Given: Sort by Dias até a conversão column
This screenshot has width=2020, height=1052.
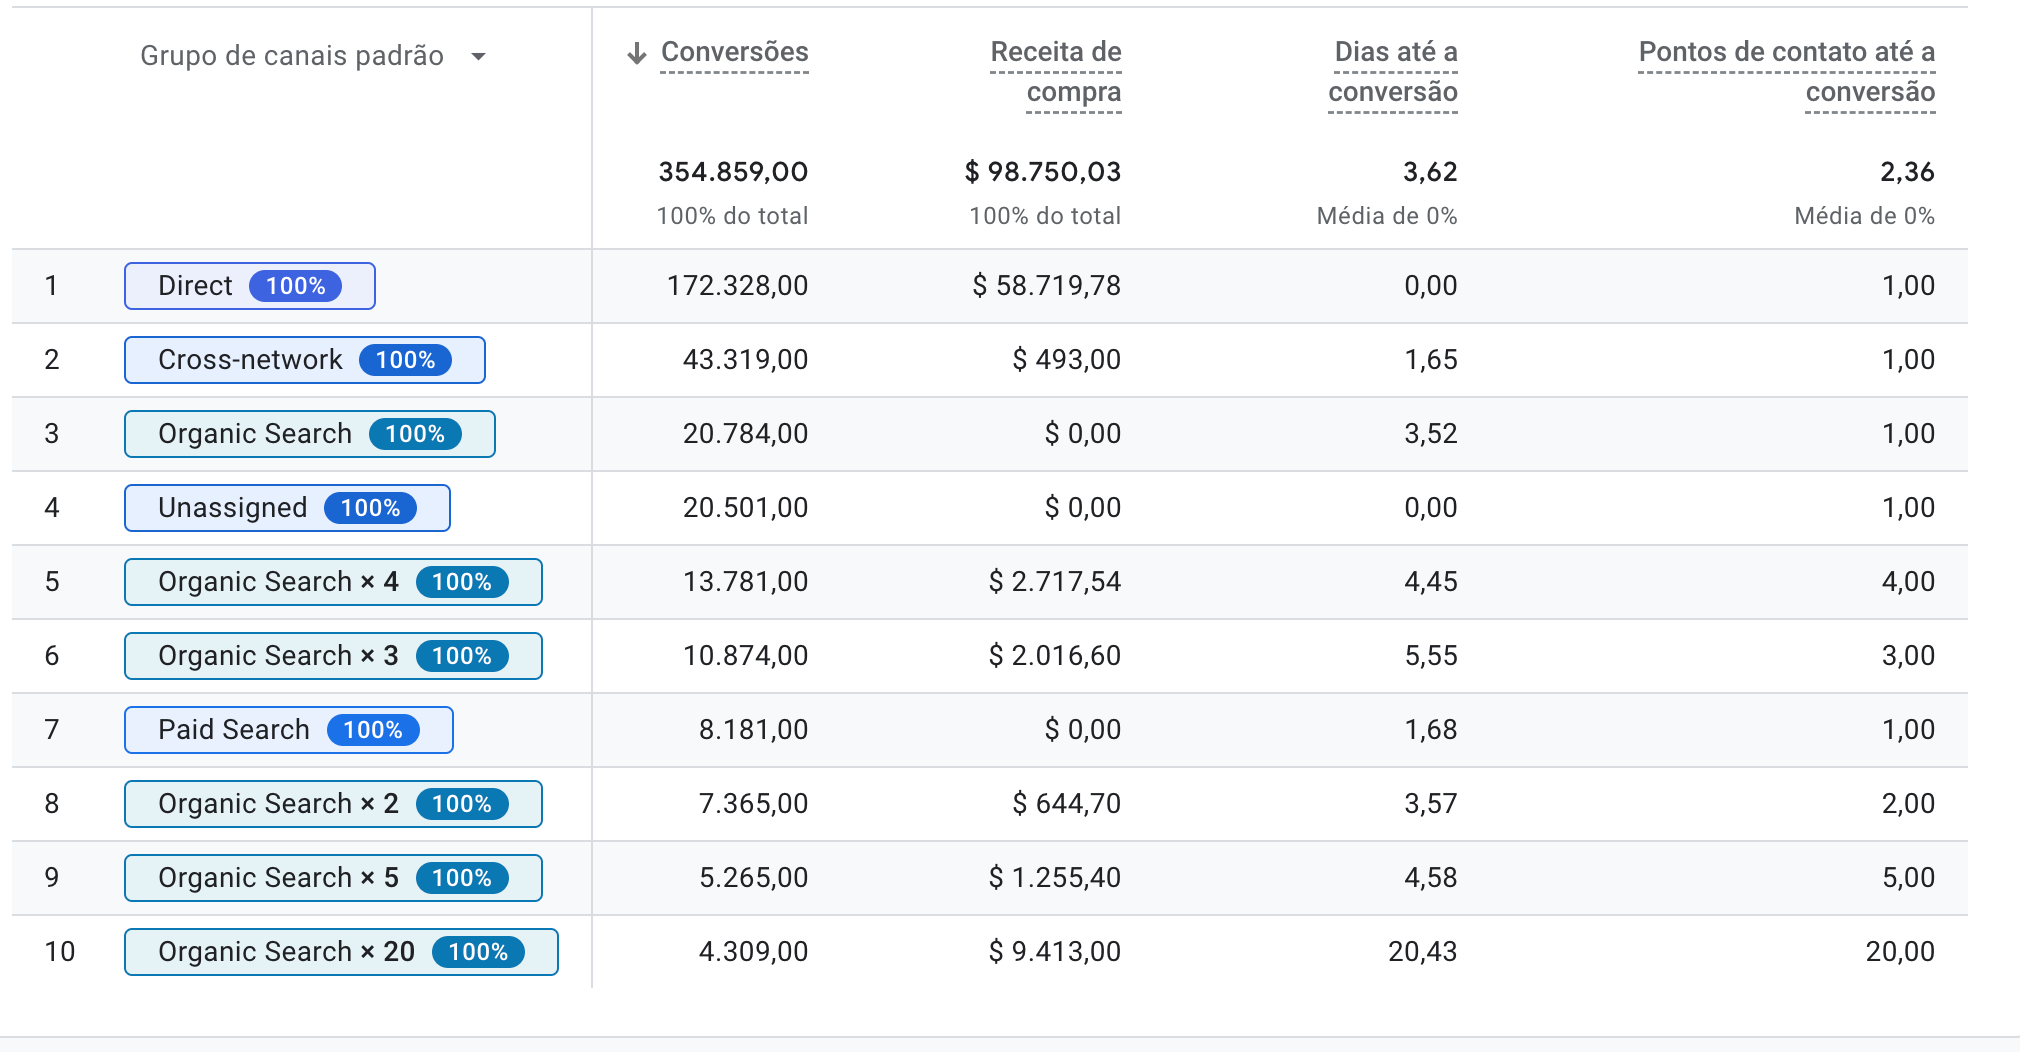Looking at the screenshot, I should point(1393,71).
